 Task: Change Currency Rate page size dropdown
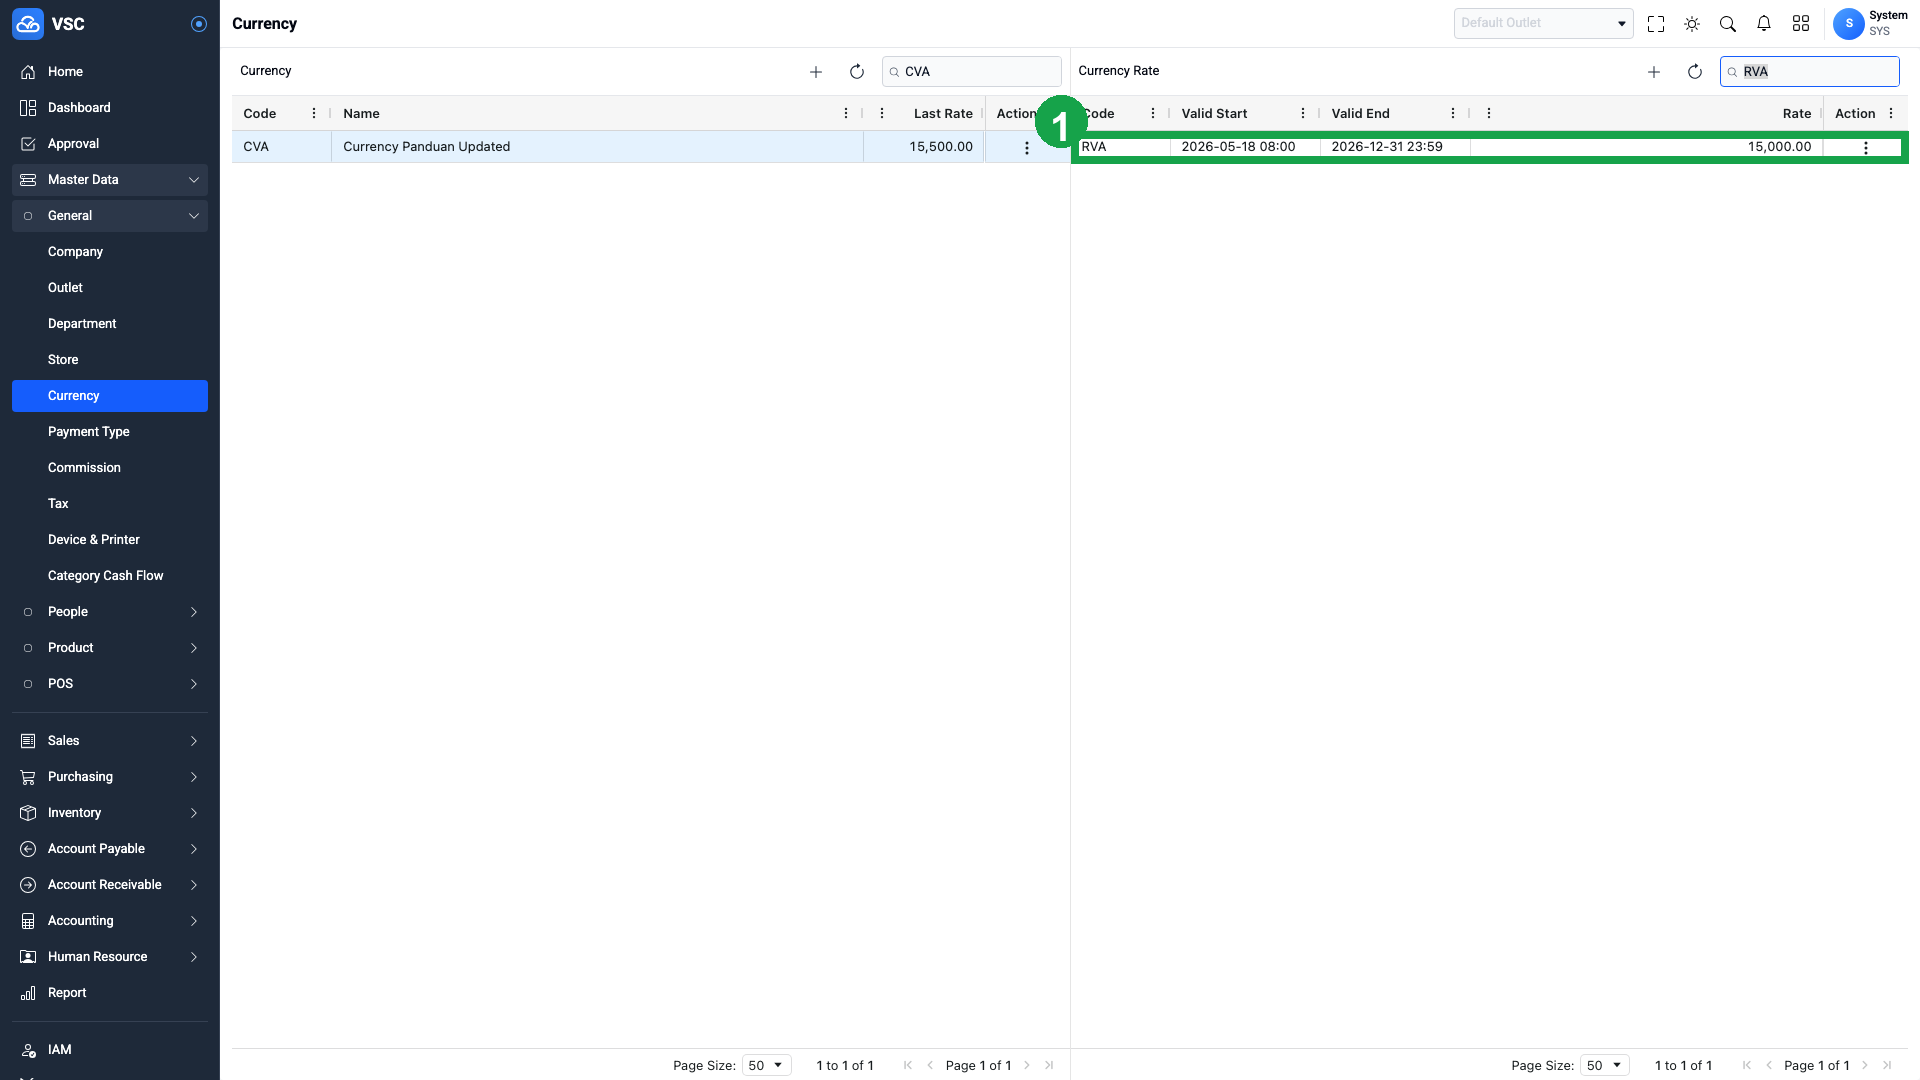(x=1605, y=1066)
